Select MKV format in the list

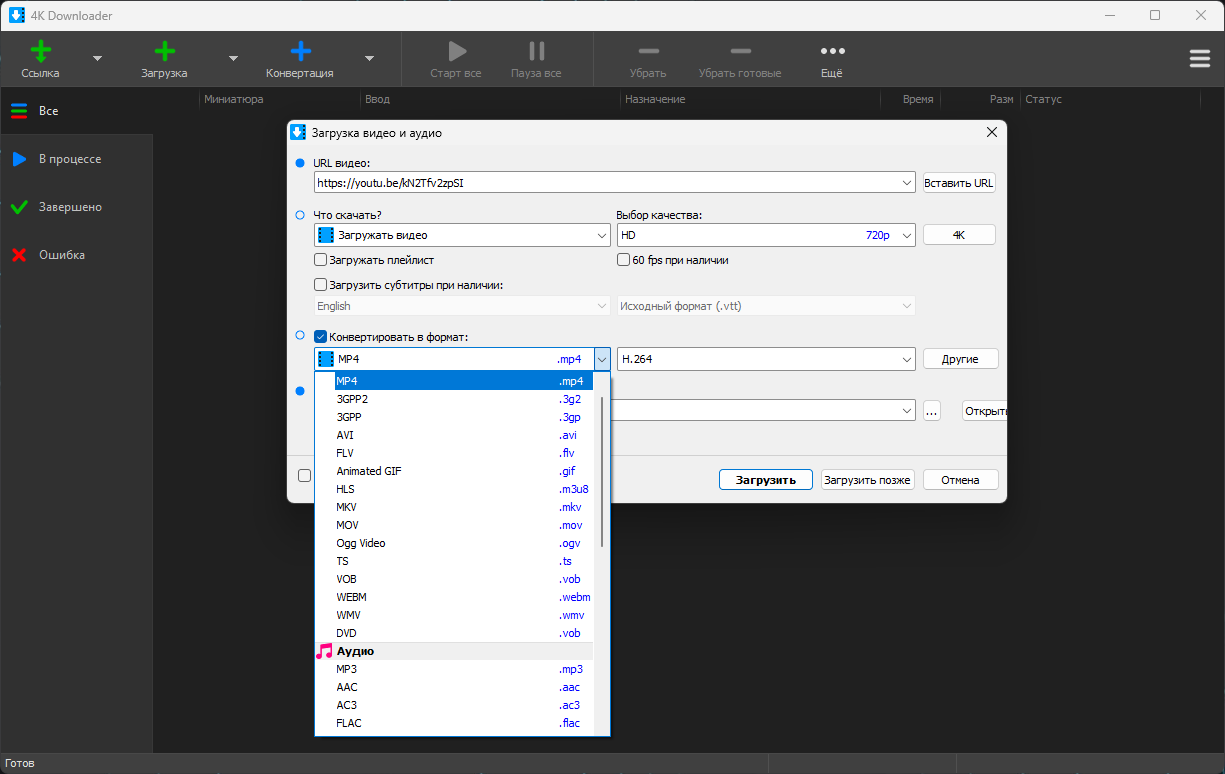pos(454,507)
